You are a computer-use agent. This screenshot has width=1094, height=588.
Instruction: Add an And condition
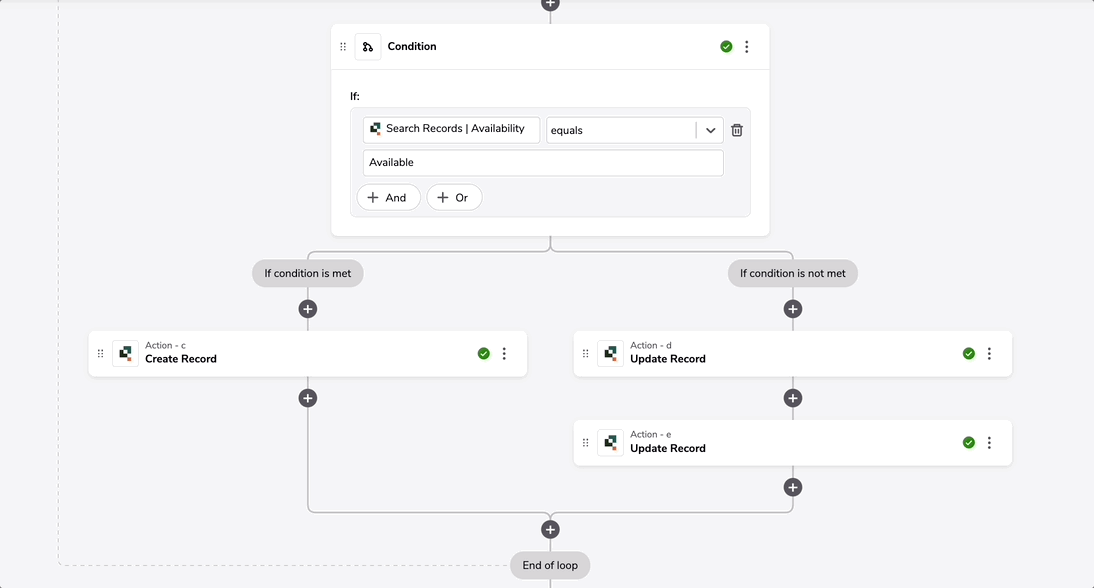pos(388,197)
